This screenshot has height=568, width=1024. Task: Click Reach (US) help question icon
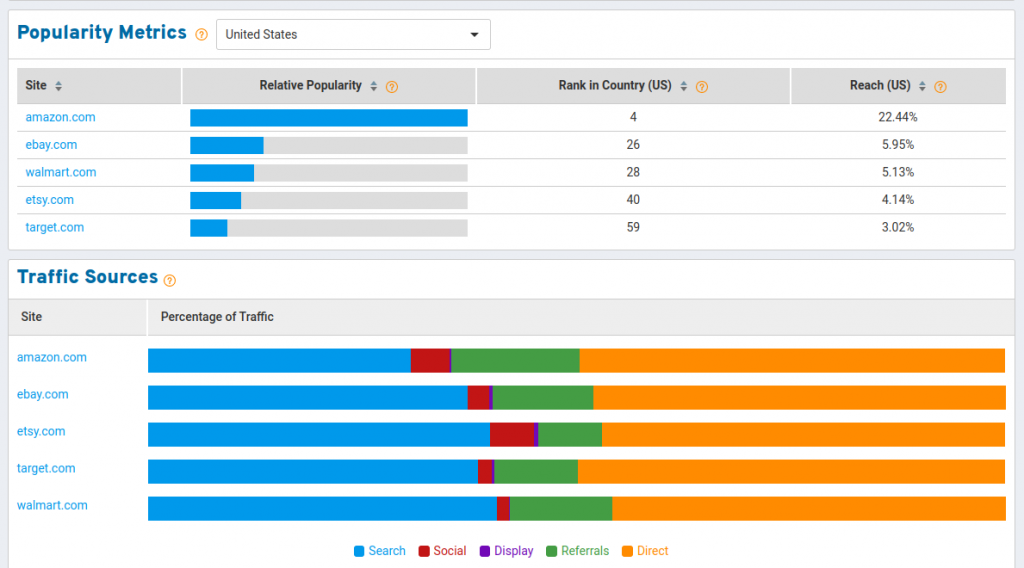click(940, 87)
